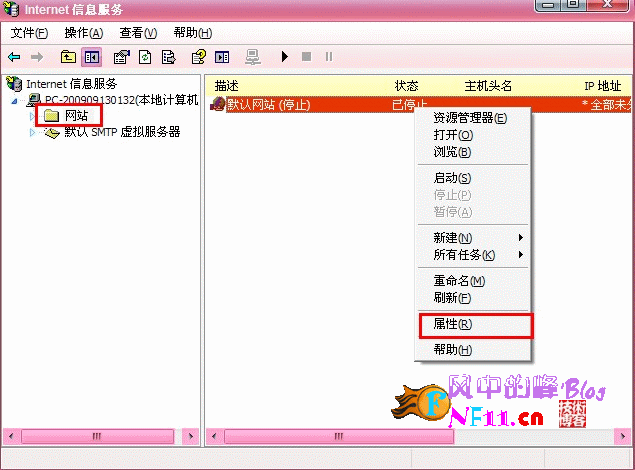Collapse the PC-200909130132 tree node
Image resolution: width=635 pixels, height=470 pixels.
tap(15, 101)
